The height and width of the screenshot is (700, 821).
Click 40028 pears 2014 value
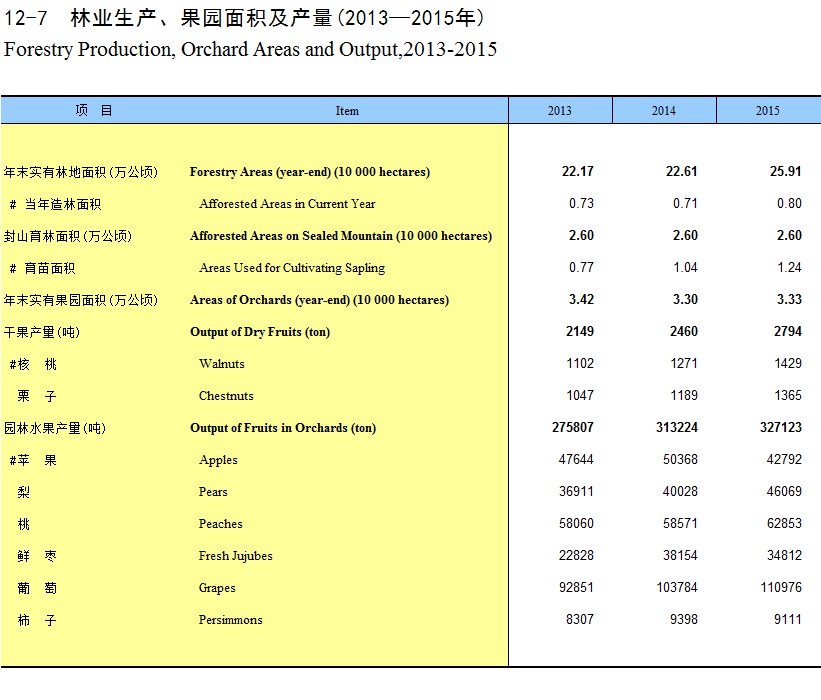coord(680,491)
